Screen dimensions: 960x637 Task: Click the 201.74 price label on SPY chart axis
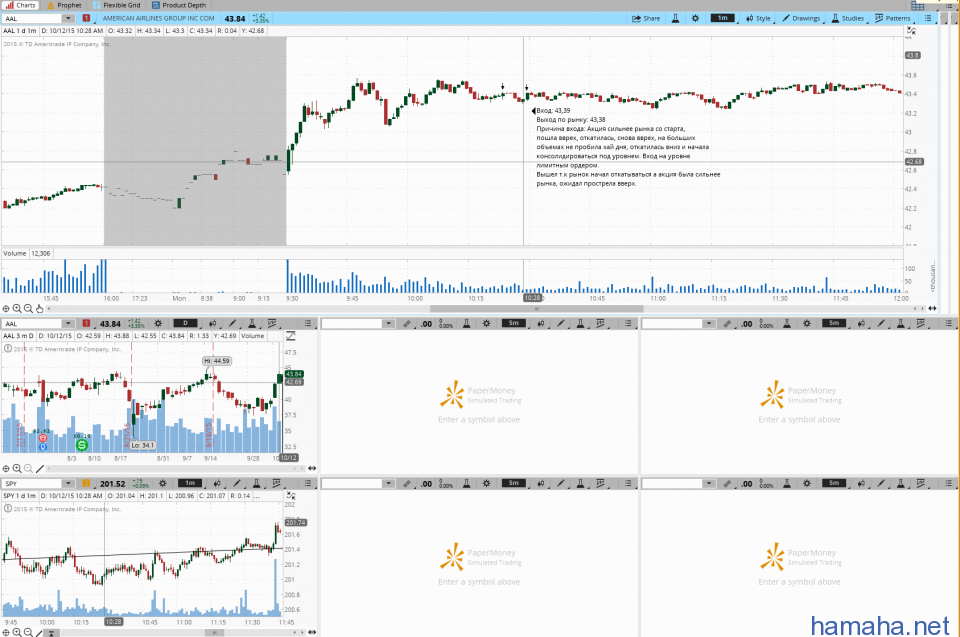click(296, 522)
